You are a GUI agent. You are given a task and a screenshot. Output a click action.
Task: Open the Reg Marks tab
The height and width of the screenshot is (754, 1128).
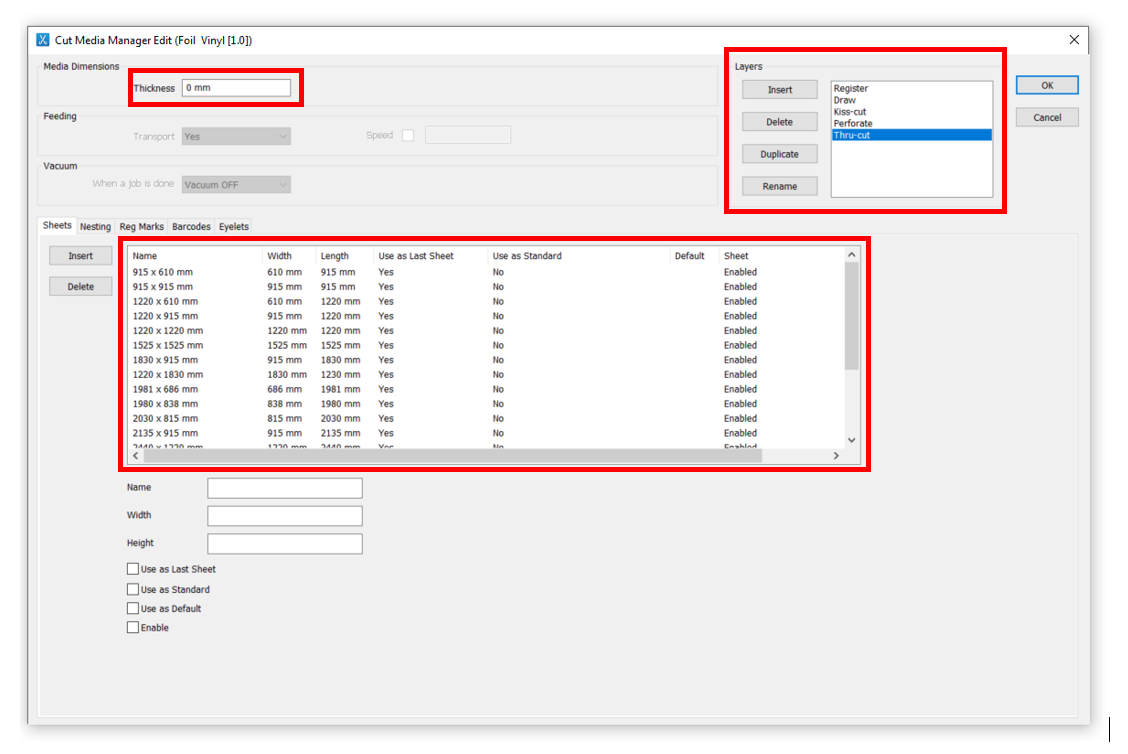[141, 227]
